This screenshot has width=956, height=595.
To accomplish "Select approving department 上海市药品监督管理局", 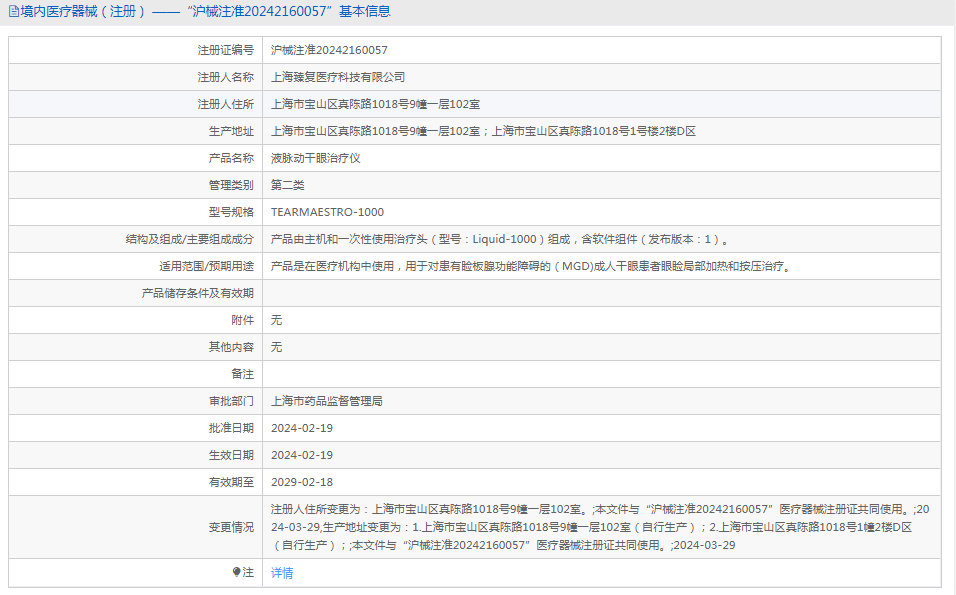I will [x=327, y=401].
